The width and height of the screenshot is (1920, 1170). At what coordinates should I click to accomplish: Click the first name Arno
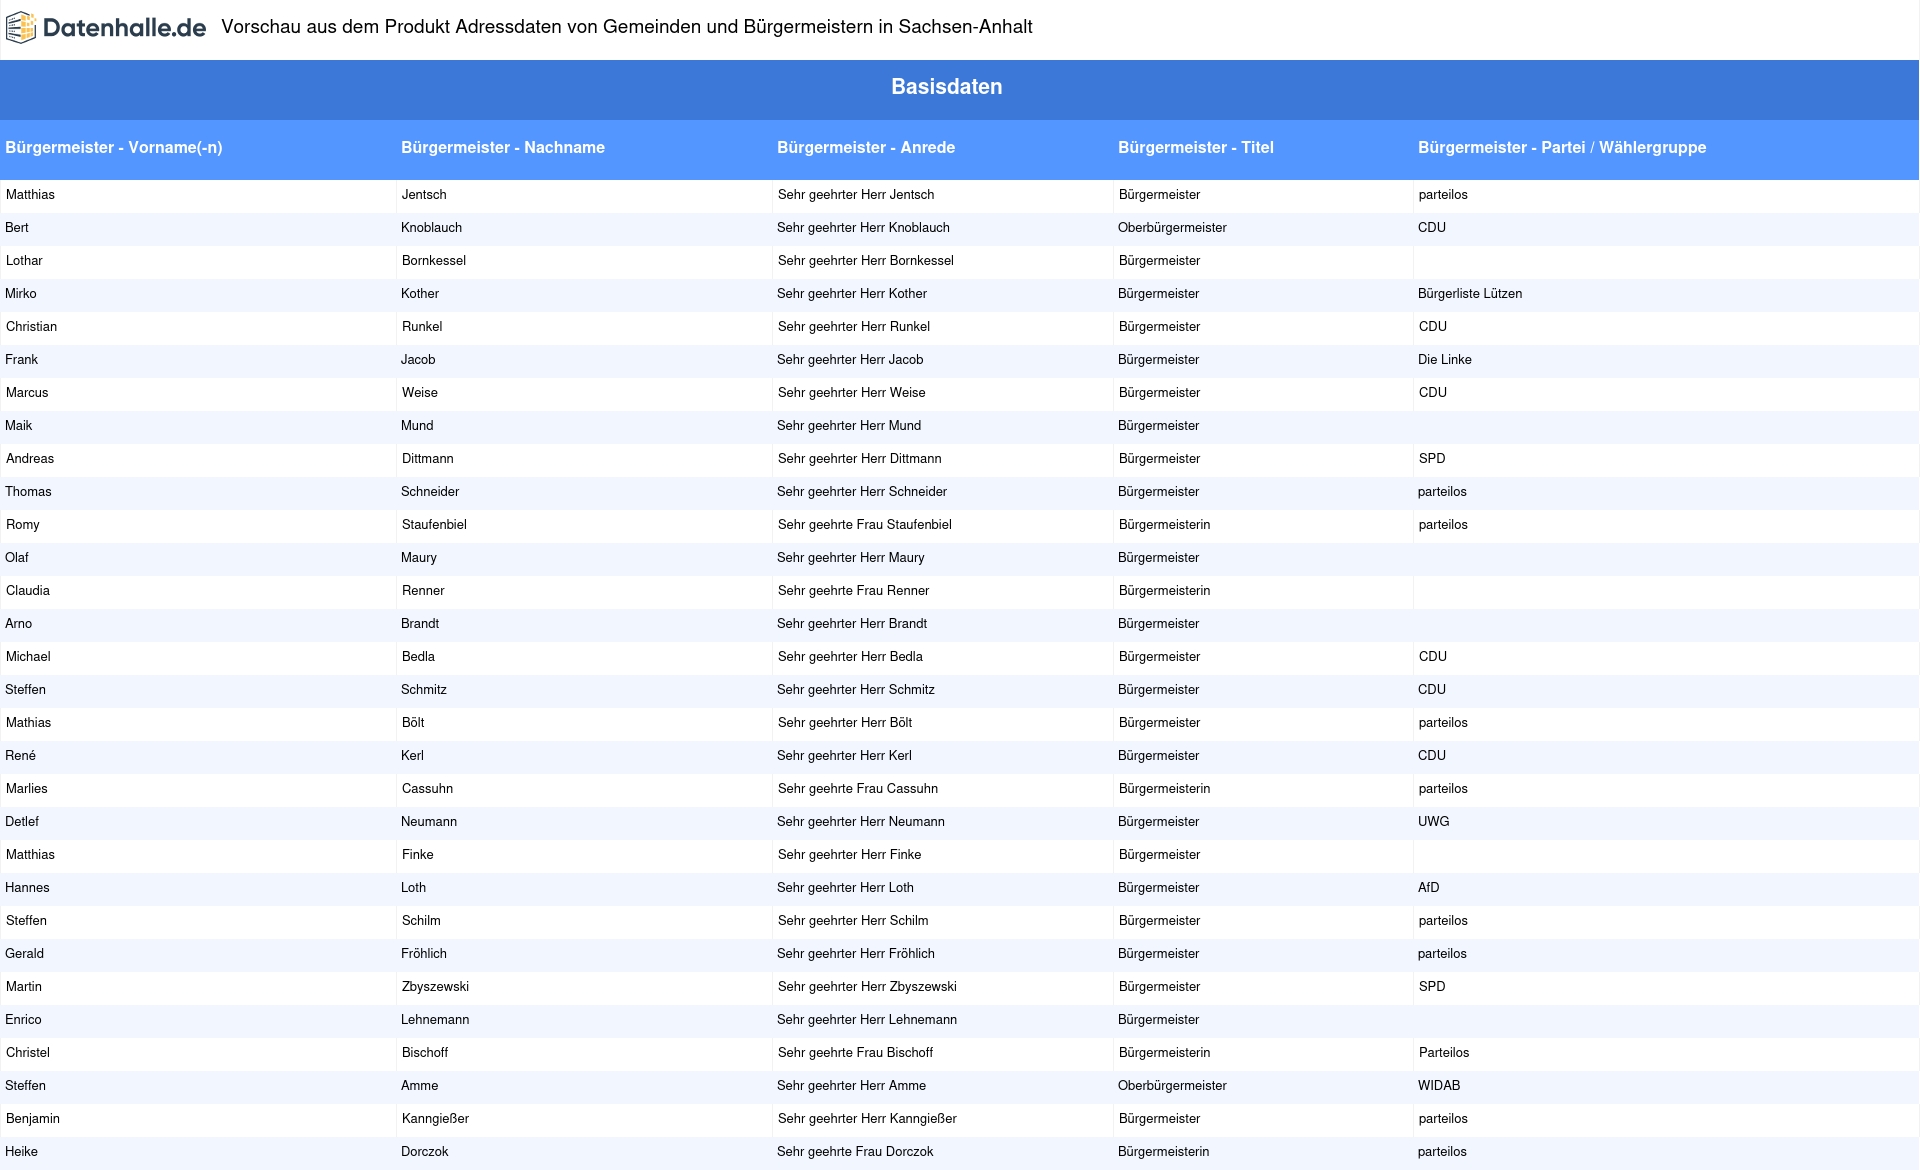[x=18, y=623]
